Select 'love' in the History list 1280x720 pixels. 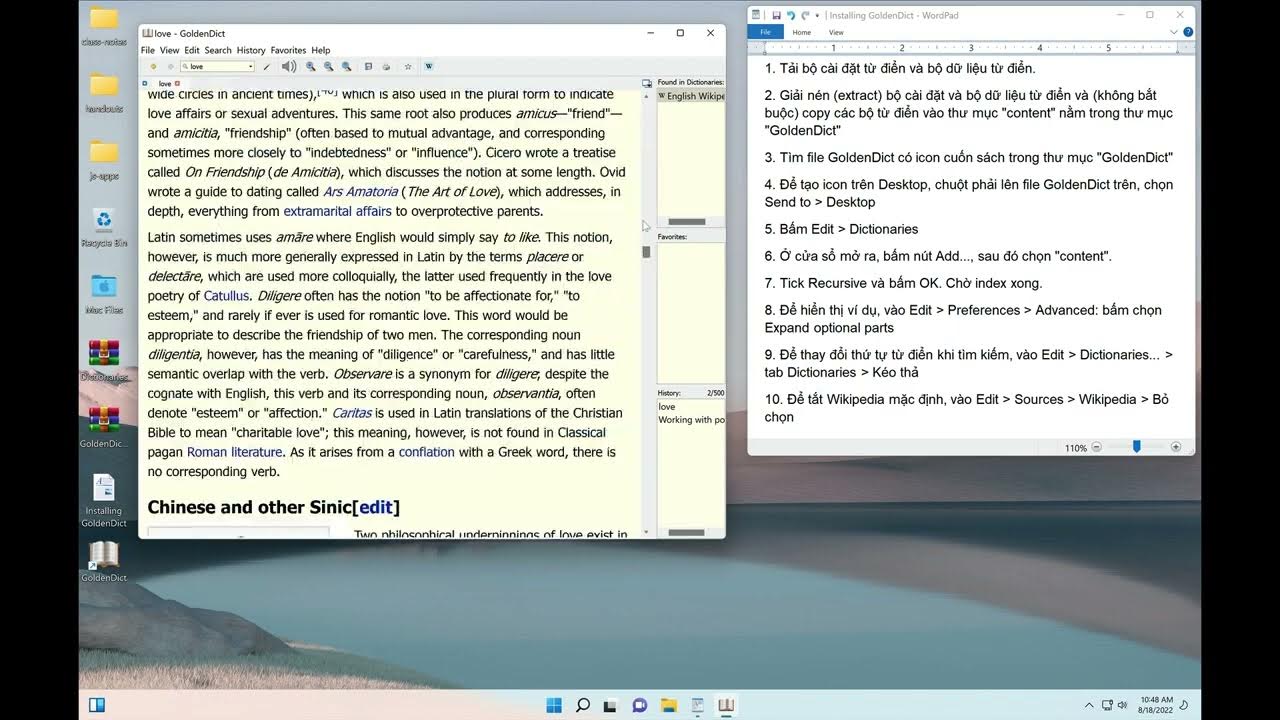coord(667,407)
